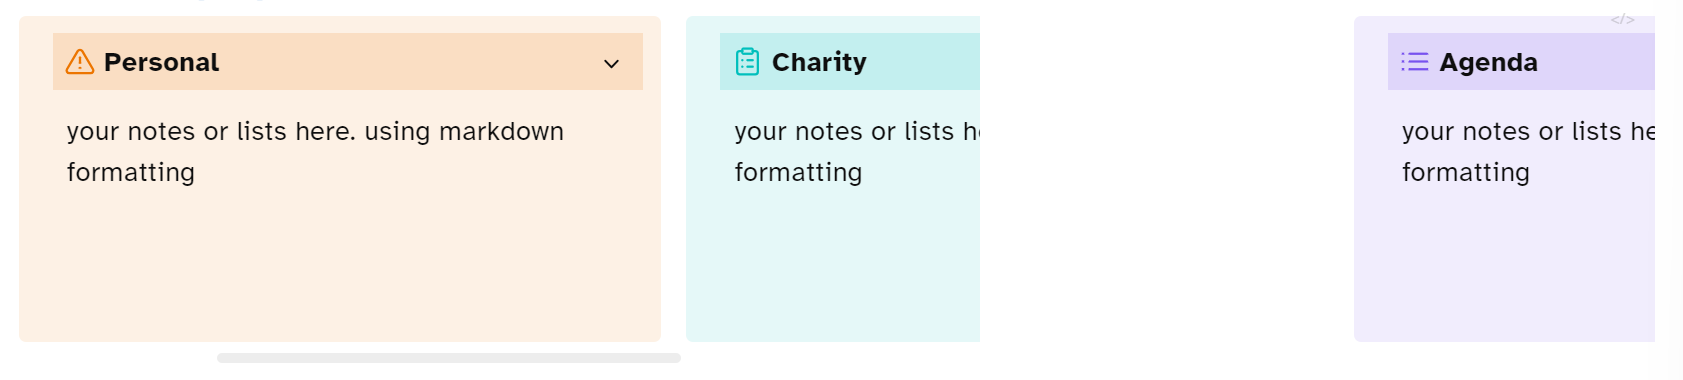Image resolution: width=1683 pixels, height=380 pixels.
Task: Click the horizontal scrollbar below the cards
Action: [449, 358]
